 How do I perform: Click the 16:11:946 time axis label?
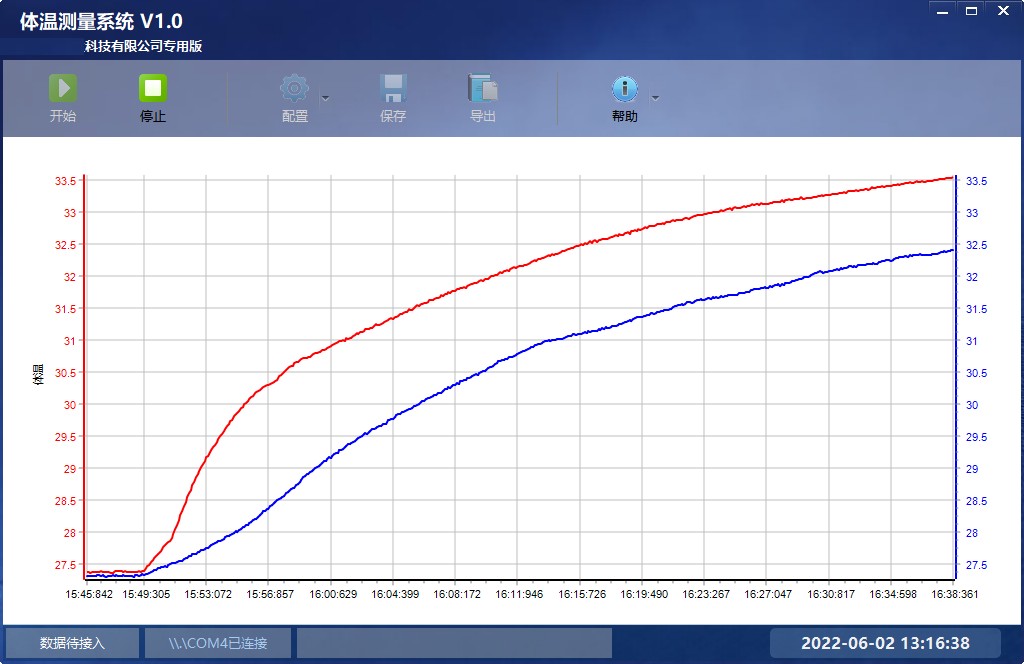[x=519, y=594]
